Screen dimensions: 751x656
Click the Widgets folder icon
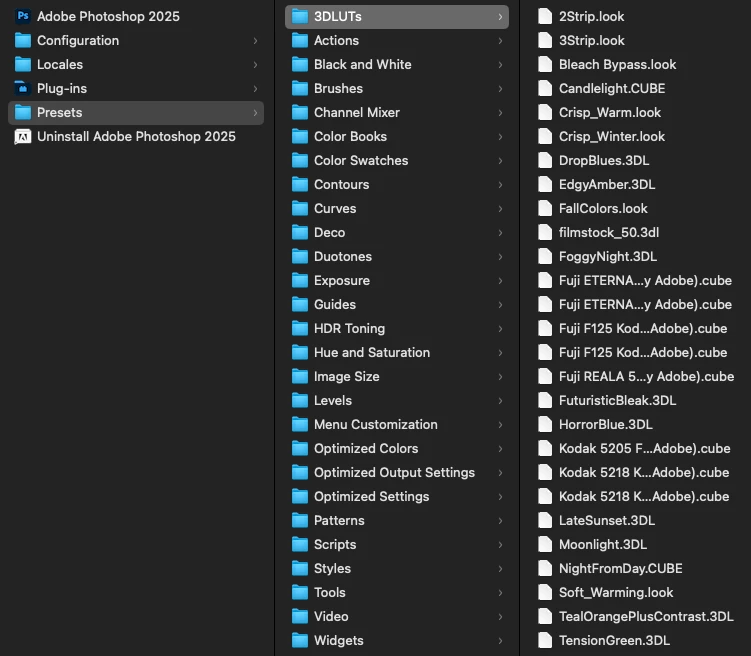(300, 641)
